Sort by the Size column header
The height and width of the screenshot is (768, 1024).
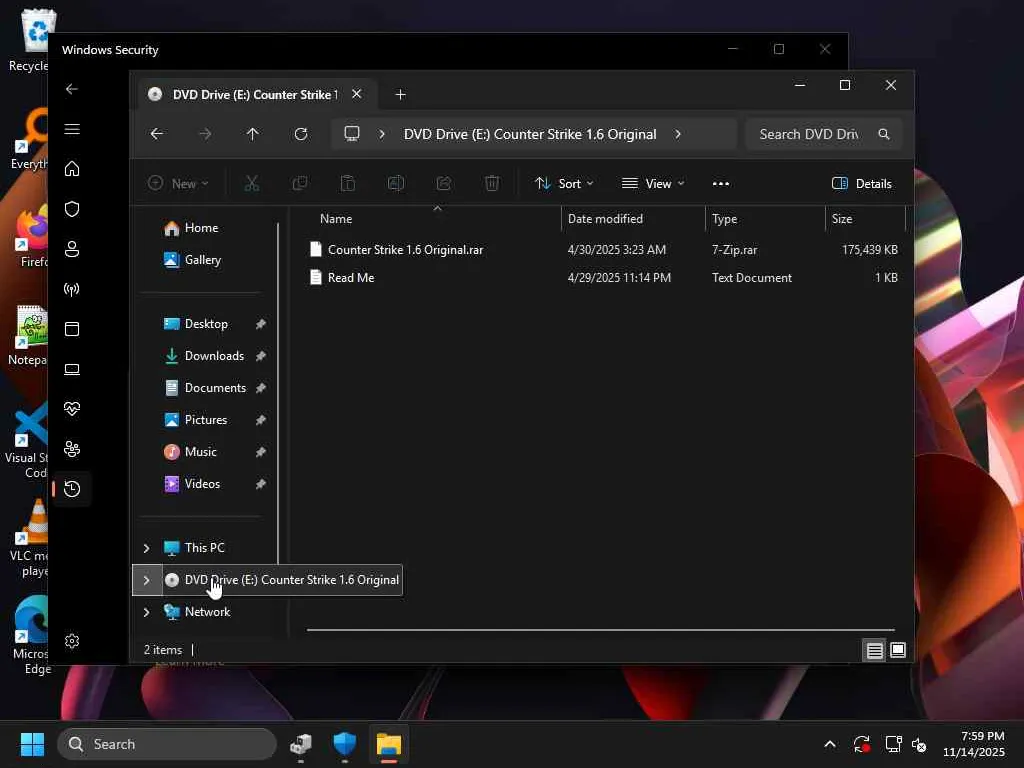point(842,219)
